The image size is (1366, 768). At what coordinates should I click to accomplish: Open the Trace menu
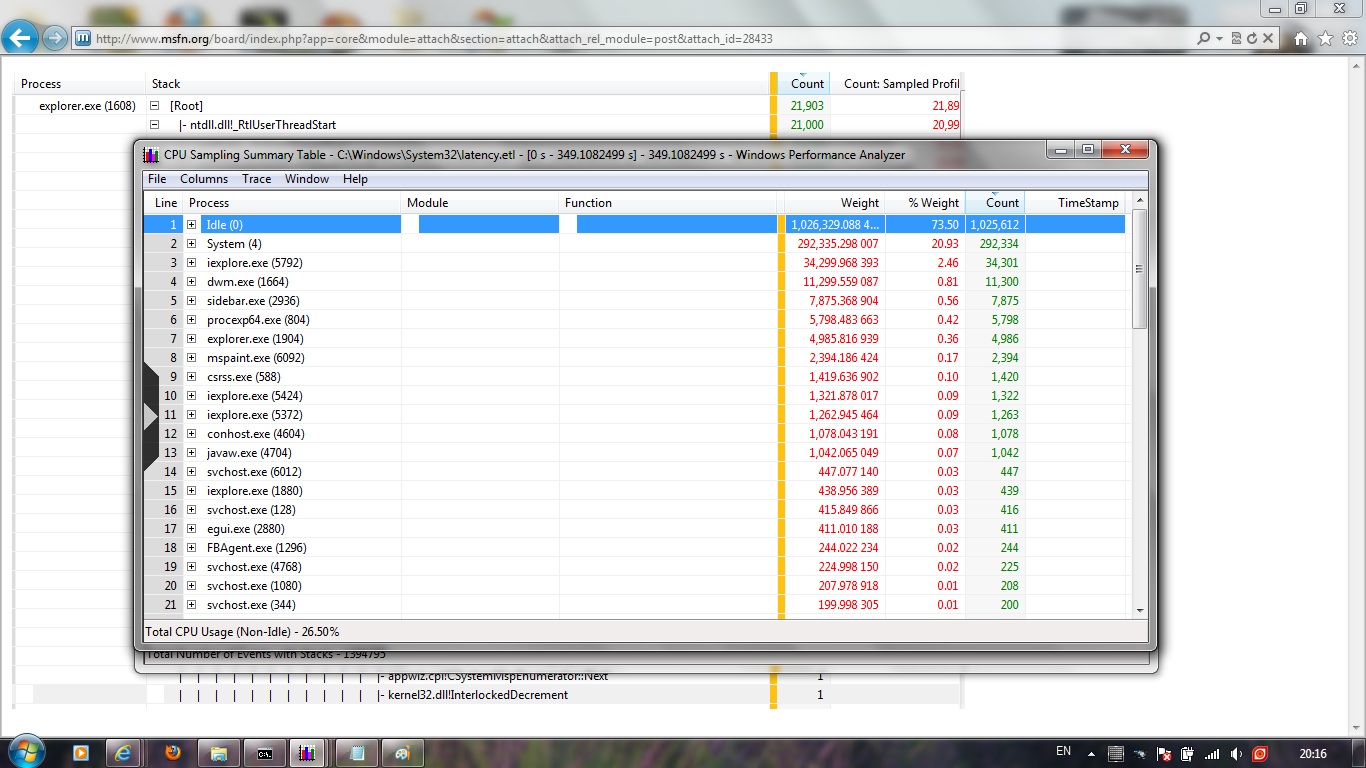tap(256, 179)
